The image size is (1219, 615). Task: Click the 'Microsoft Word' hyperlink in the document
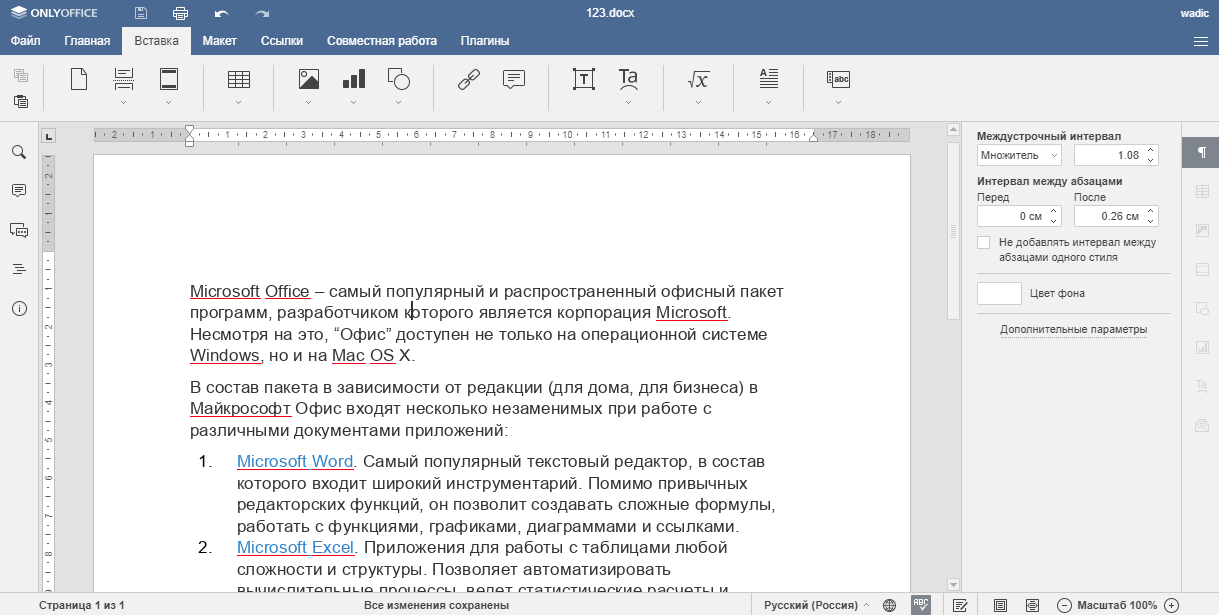click(294, 461)
